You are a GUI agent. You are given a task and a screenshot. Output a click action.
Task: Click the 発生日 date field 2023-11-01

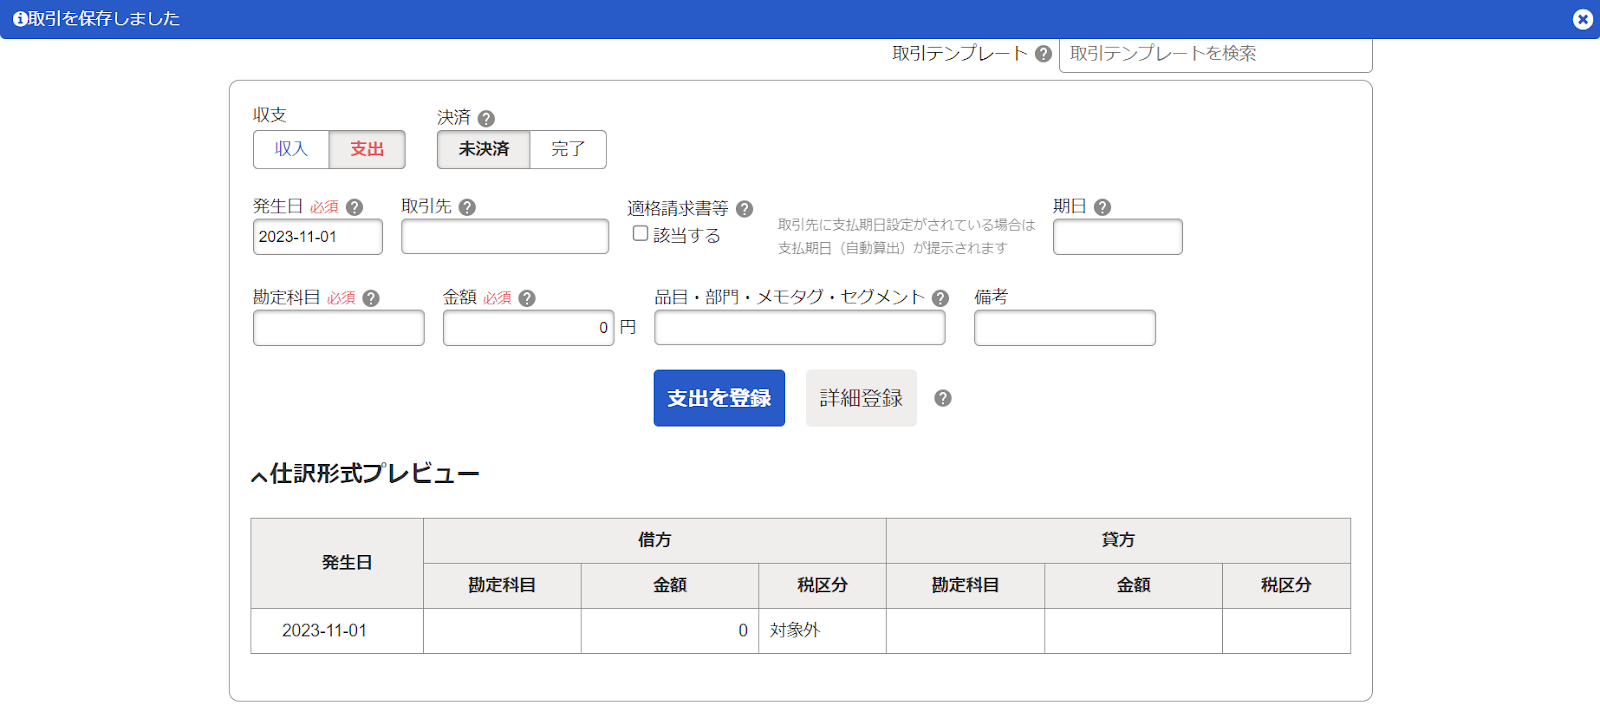pyautogui.click(x=317, y=237)
